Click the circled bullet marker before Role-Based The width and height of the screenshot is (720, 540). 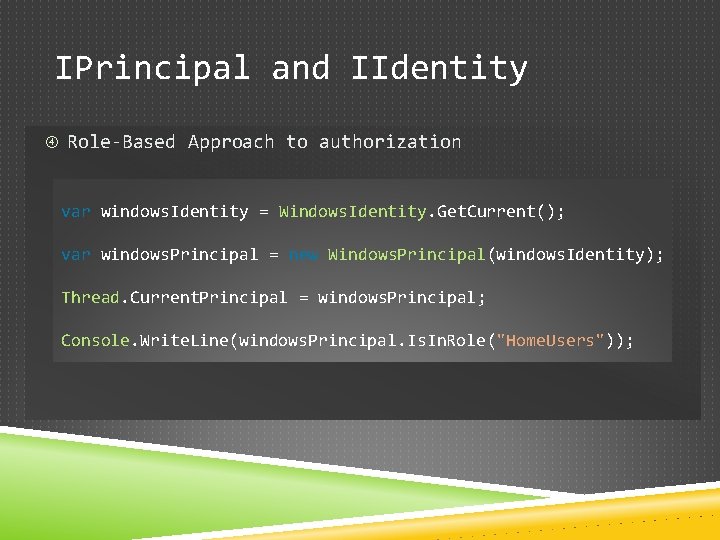click(52, 142)
